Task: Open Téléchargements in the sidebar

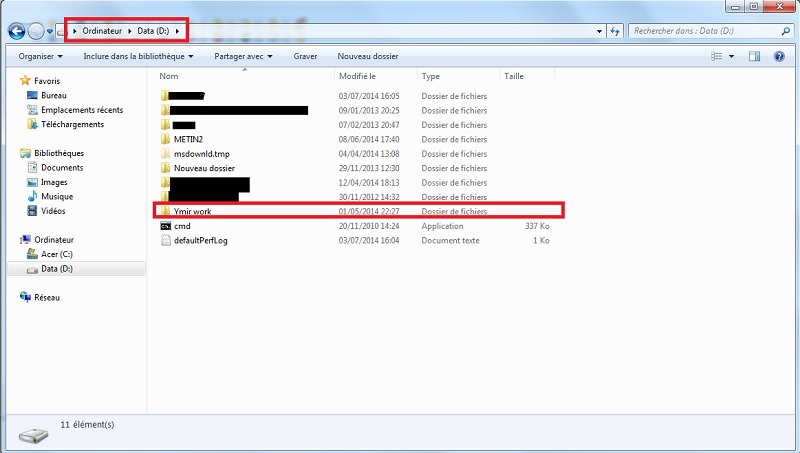Action: pos(72,124)
